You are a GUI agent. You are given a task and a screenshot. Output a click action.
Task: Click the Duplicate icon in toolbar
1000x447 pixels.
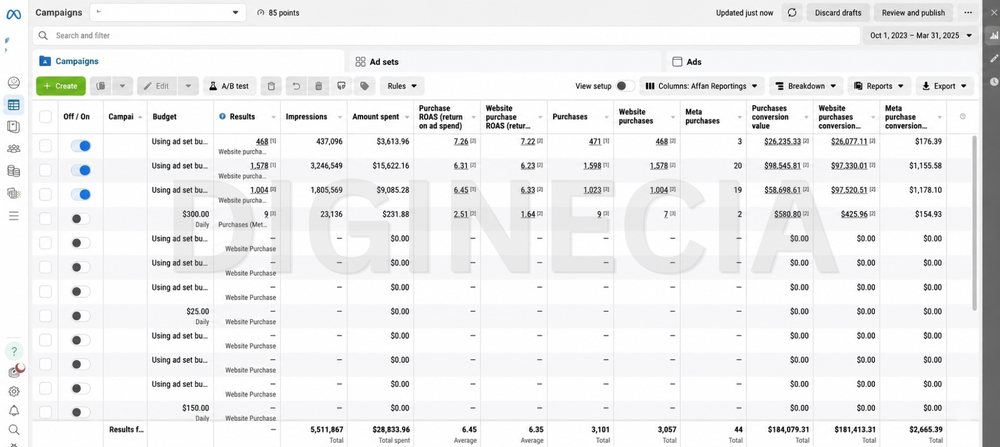click(x=102, y=86)
